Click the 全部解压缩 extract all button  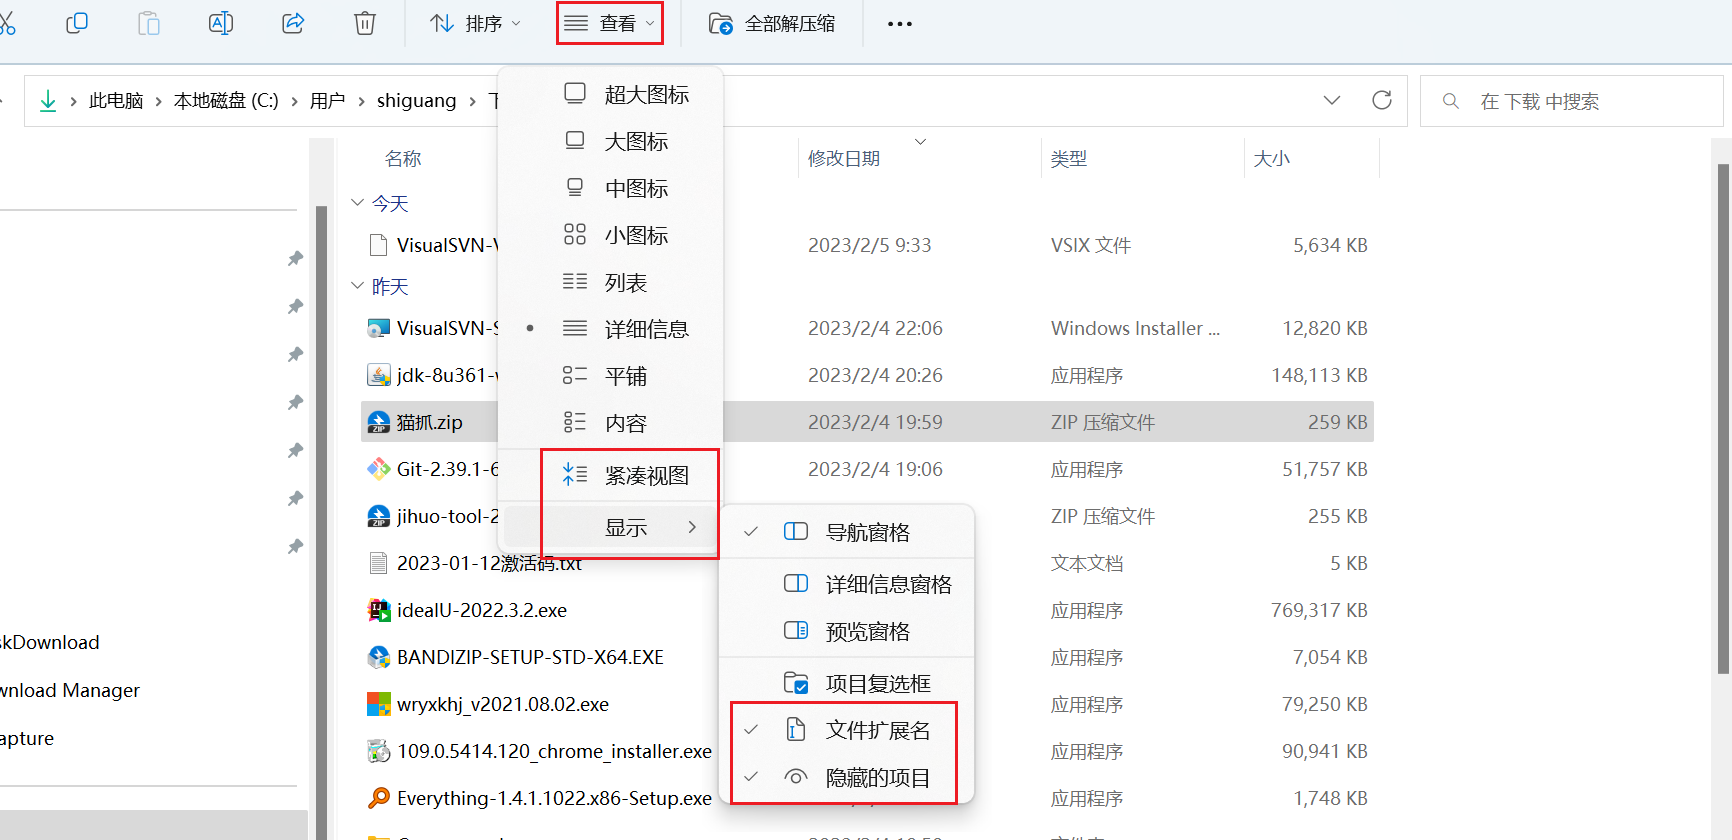tap(772, 24)
